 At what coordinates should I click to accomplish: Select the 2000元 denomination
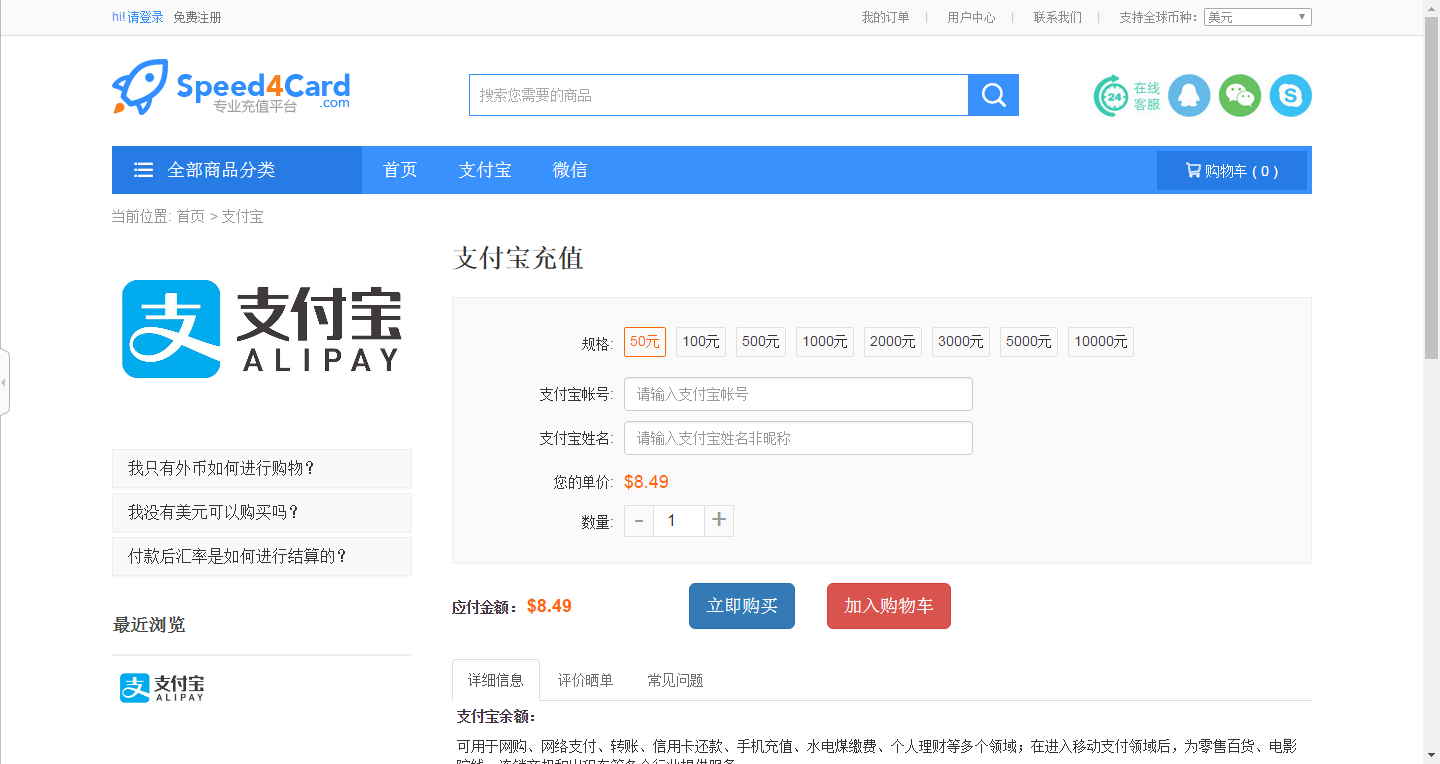[x=893, y=342]
